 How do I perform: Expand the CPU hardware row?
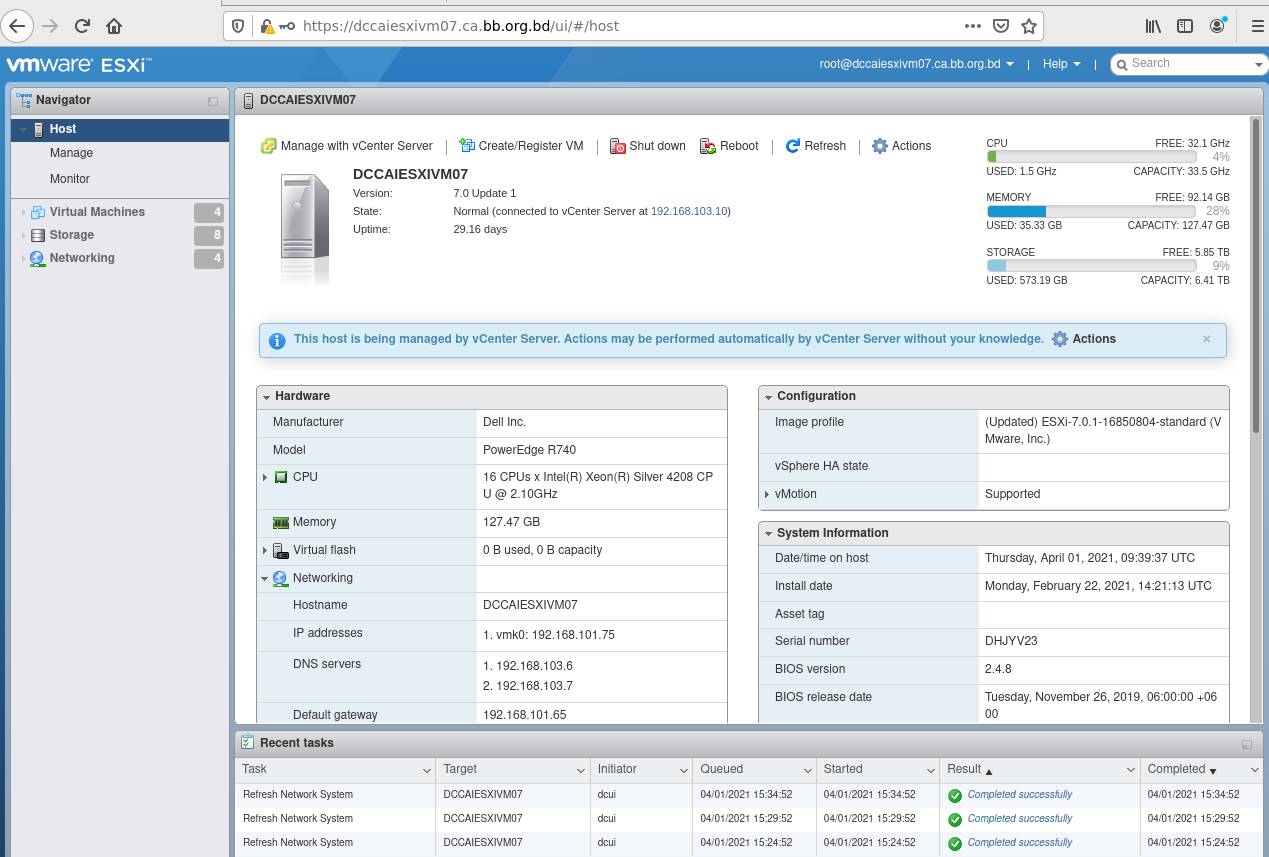click(265, 478)
